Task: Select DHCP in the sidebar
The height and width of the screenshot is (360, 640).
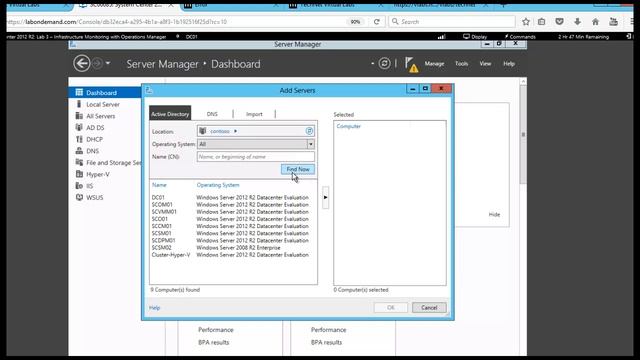Action: [x=94, y=139]
